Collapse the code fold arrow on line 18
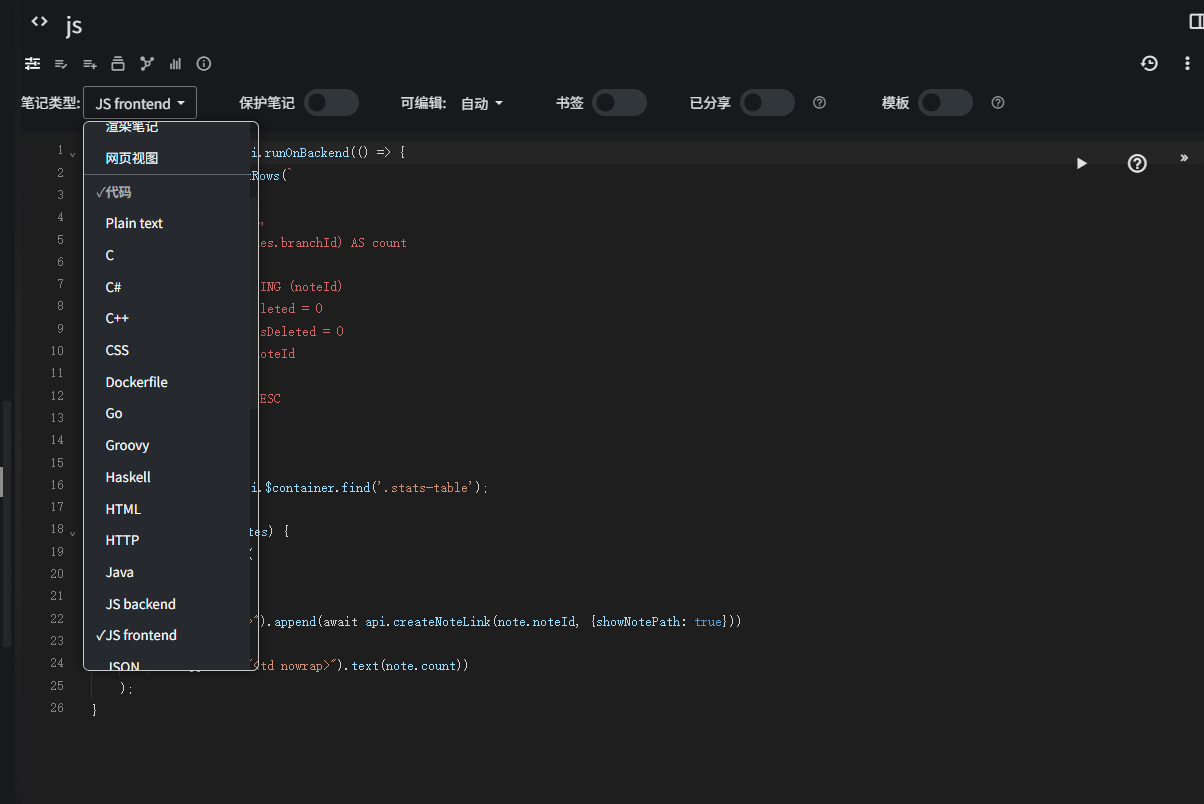Image resolution: width=1204 pixels, height=804 pixels. click(x=72, y=532)
